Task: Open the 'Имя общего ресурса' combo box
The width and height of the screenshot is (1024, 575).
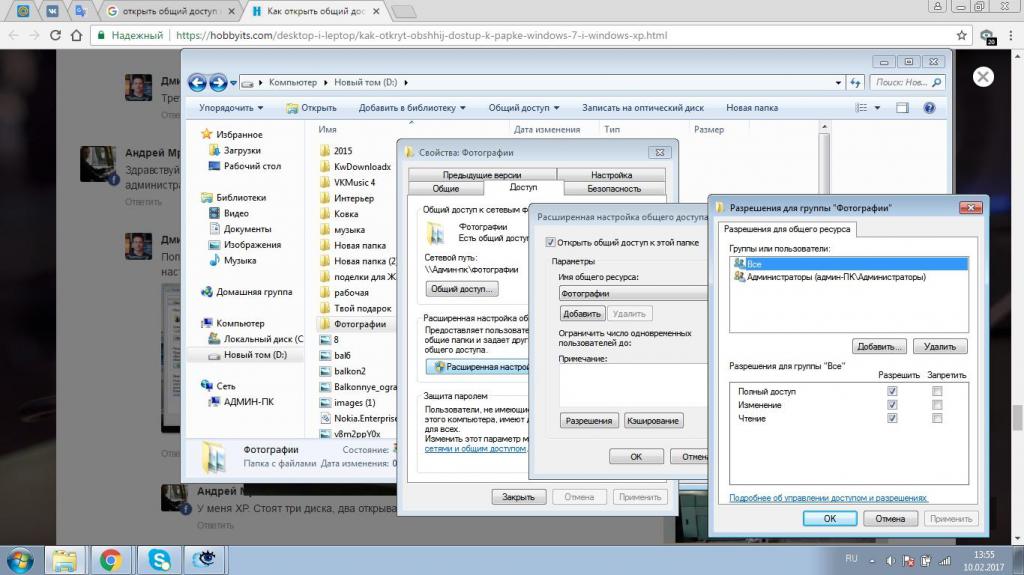Action: point(633,293)
